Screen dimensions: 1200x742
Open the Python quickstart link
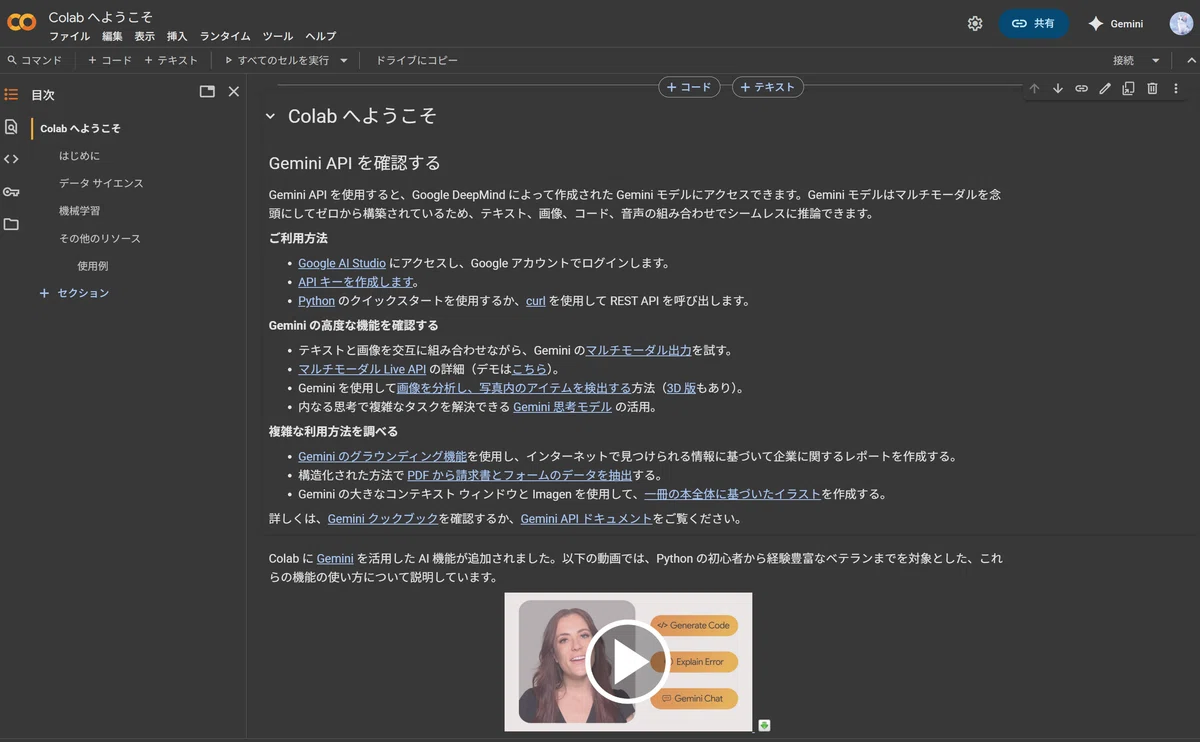[x=316, y=301]
